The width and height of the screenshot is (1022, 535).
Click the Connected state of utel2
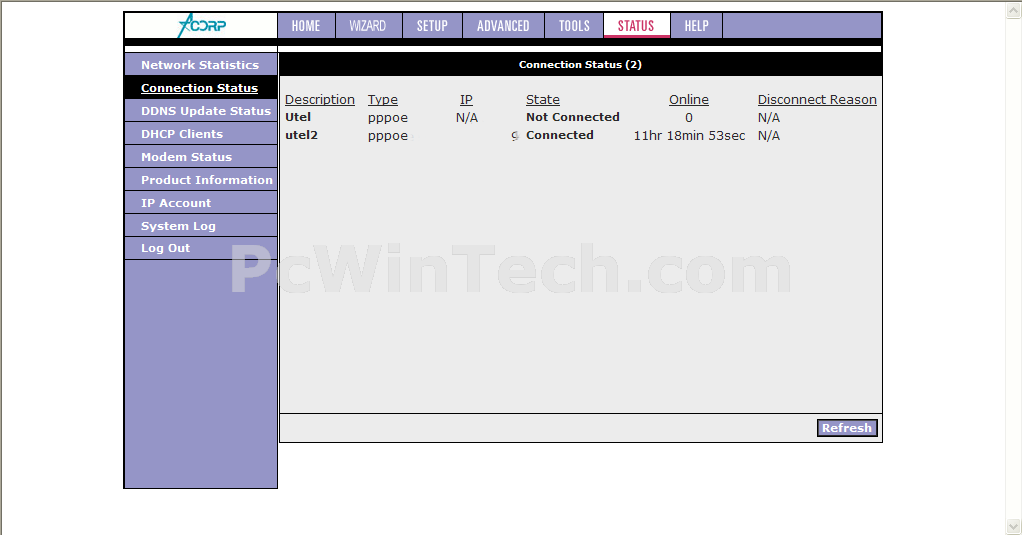(560, 136)
